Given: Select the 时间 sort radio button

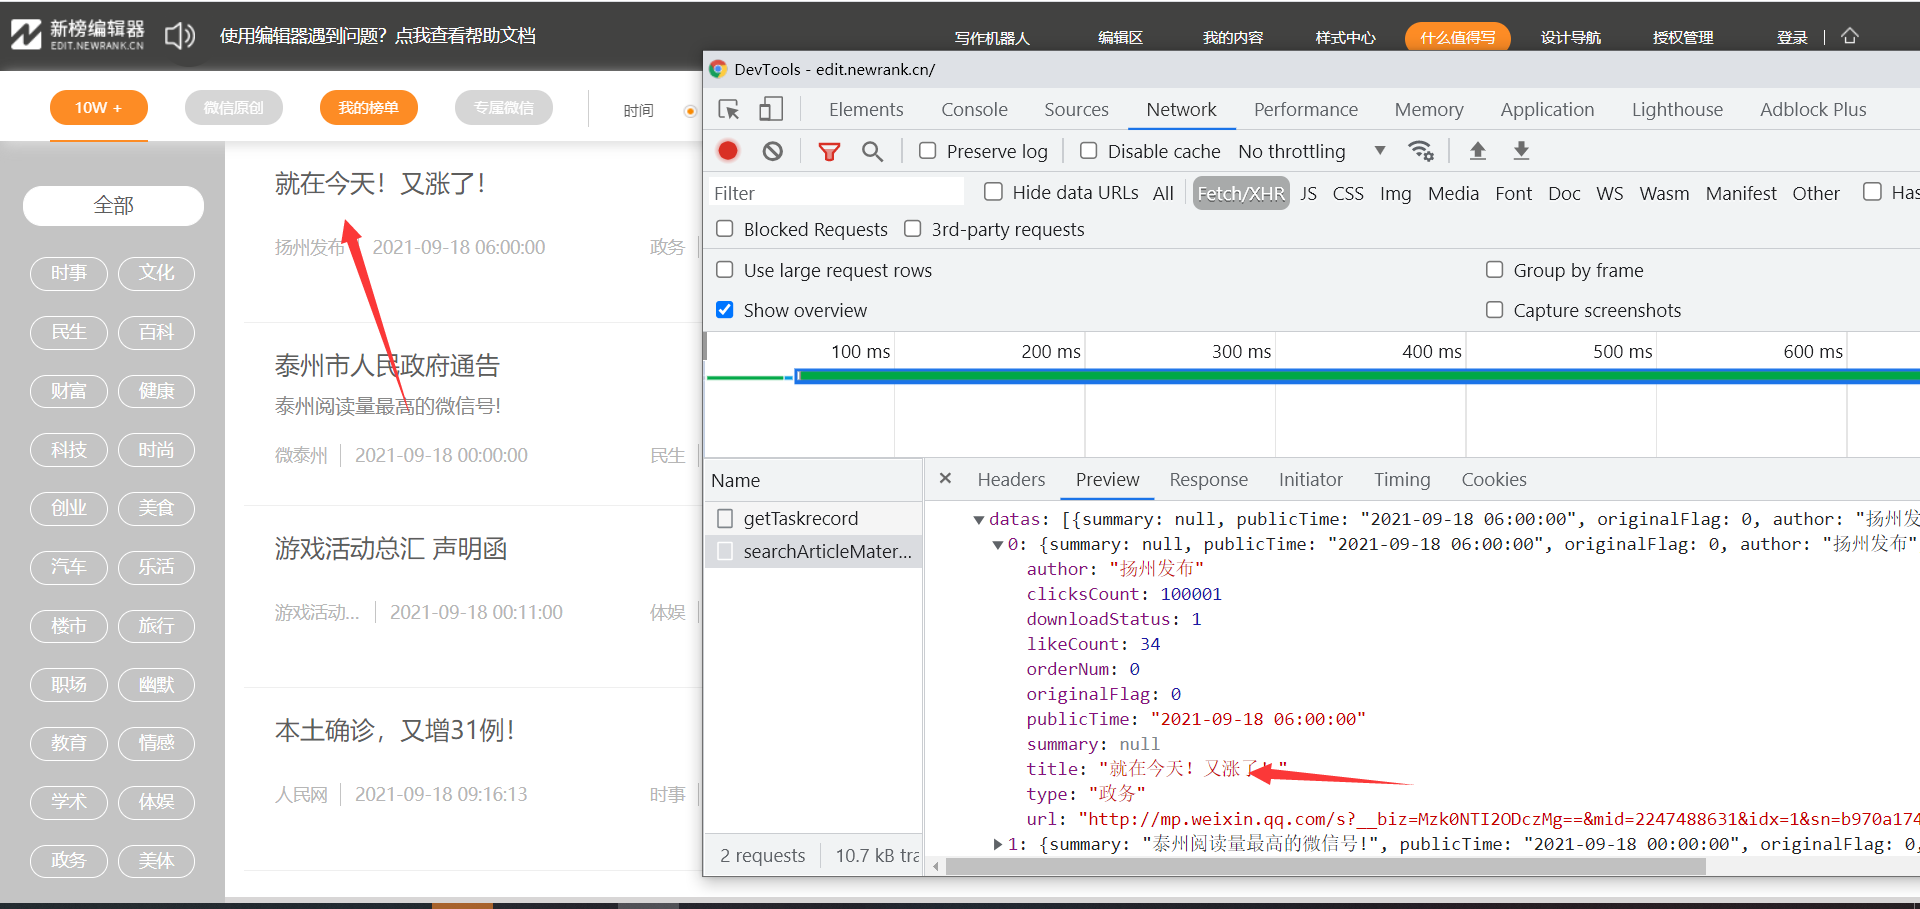Looking at the screenshot, I should (x=690, y=110).
